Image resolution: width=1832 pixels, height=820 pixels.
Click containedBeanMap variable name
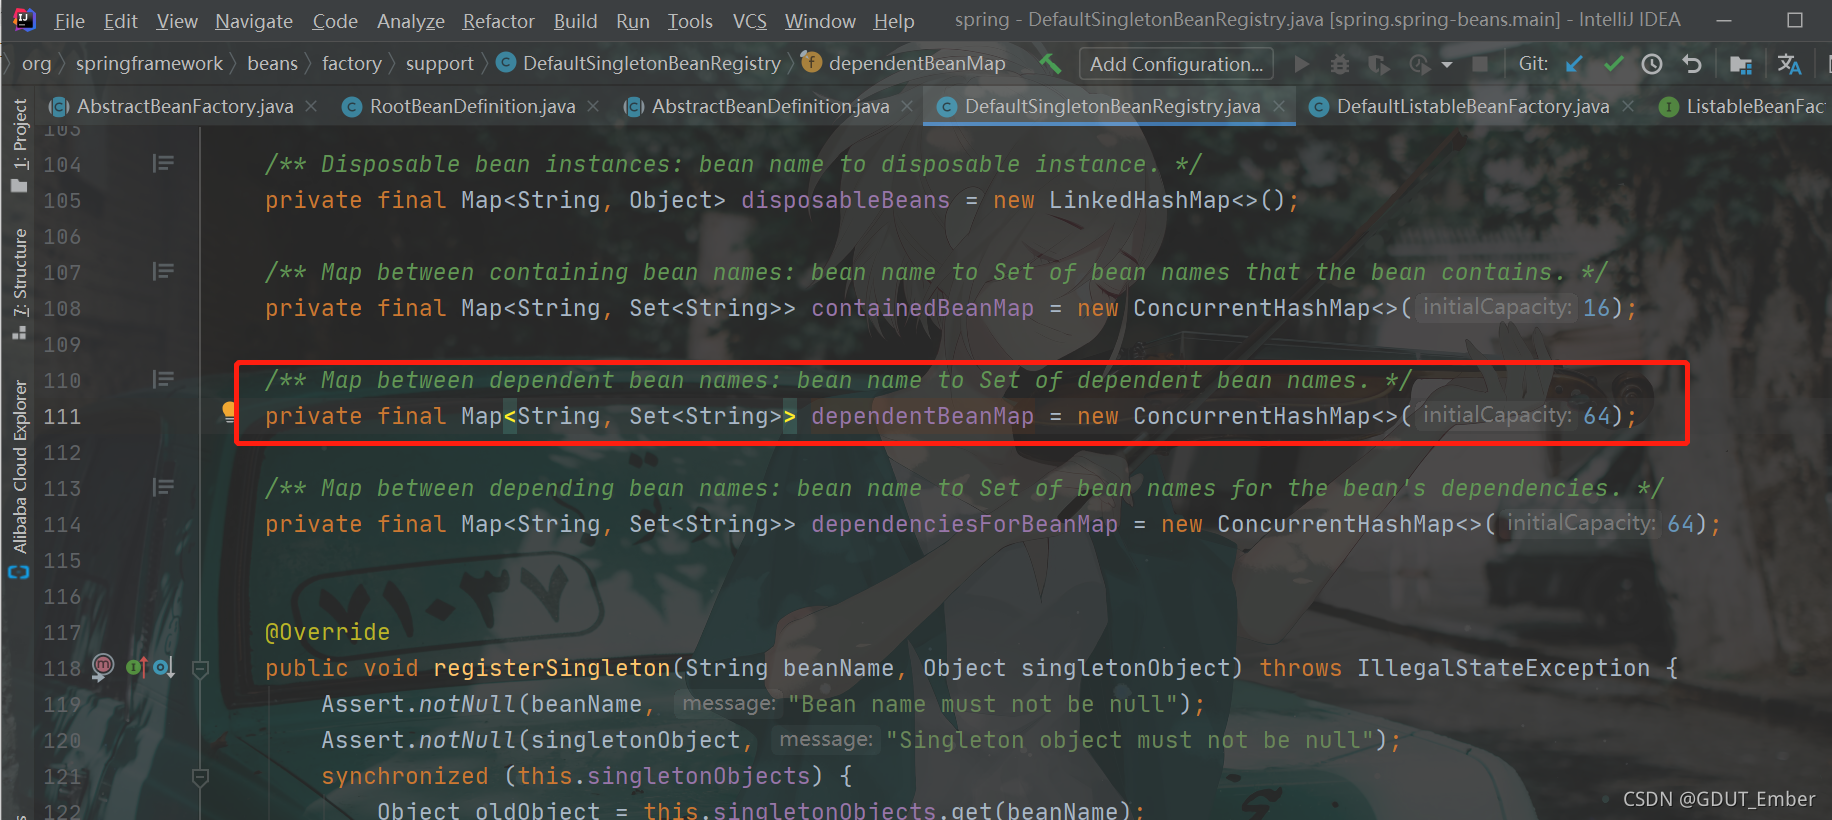922,308
